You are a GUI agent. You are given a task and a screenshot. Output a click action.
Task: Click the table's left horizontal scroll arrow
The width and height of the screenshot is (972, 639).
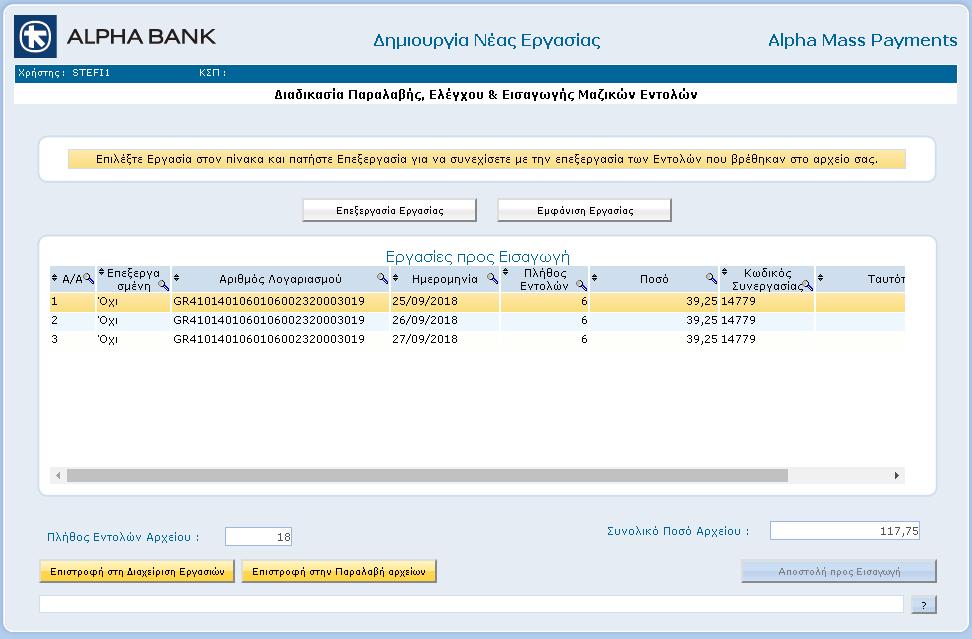click(58, 475)
